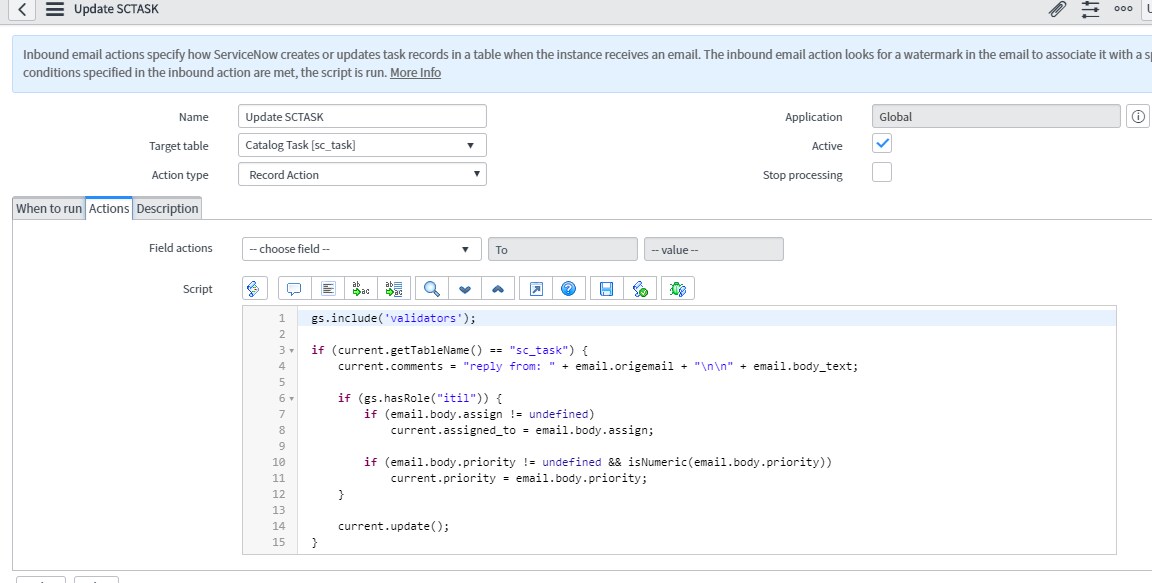This screenshot has height=583, width=1152.
Task: Select the Actions tab
Action: (109, 209)
